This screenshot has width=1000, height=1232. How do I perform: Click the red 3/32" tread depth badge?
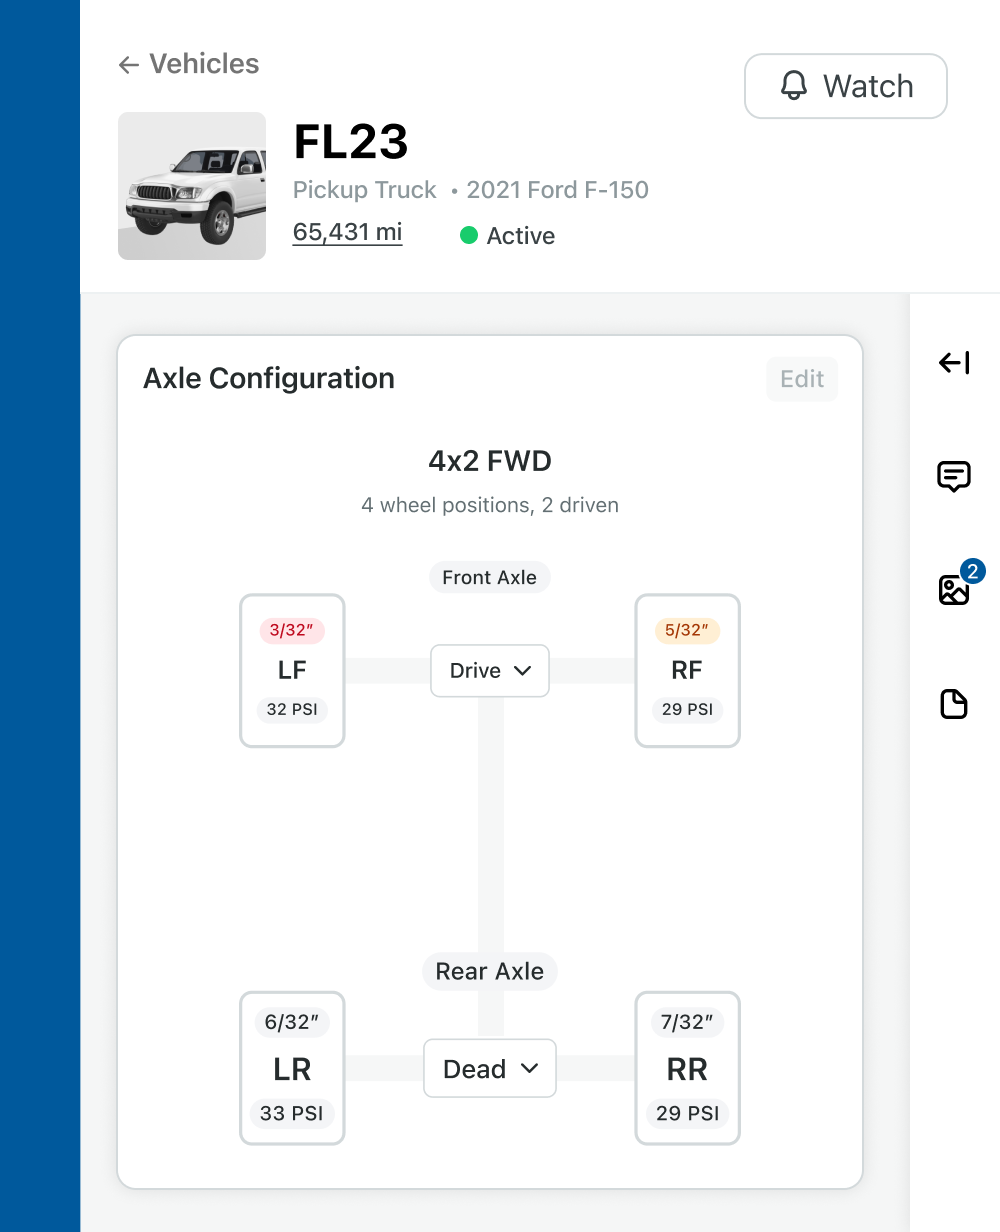[292, 630]
